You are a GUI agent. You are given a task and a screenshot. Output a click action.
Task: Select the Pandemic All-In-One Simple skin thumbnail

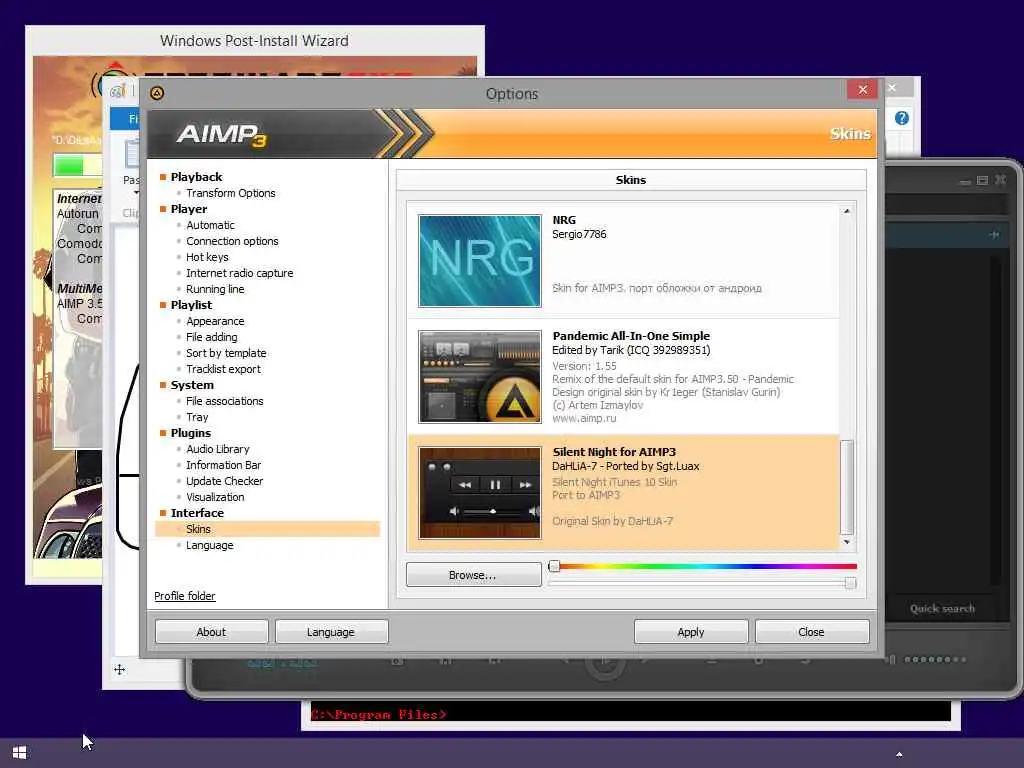click(480, 377)
